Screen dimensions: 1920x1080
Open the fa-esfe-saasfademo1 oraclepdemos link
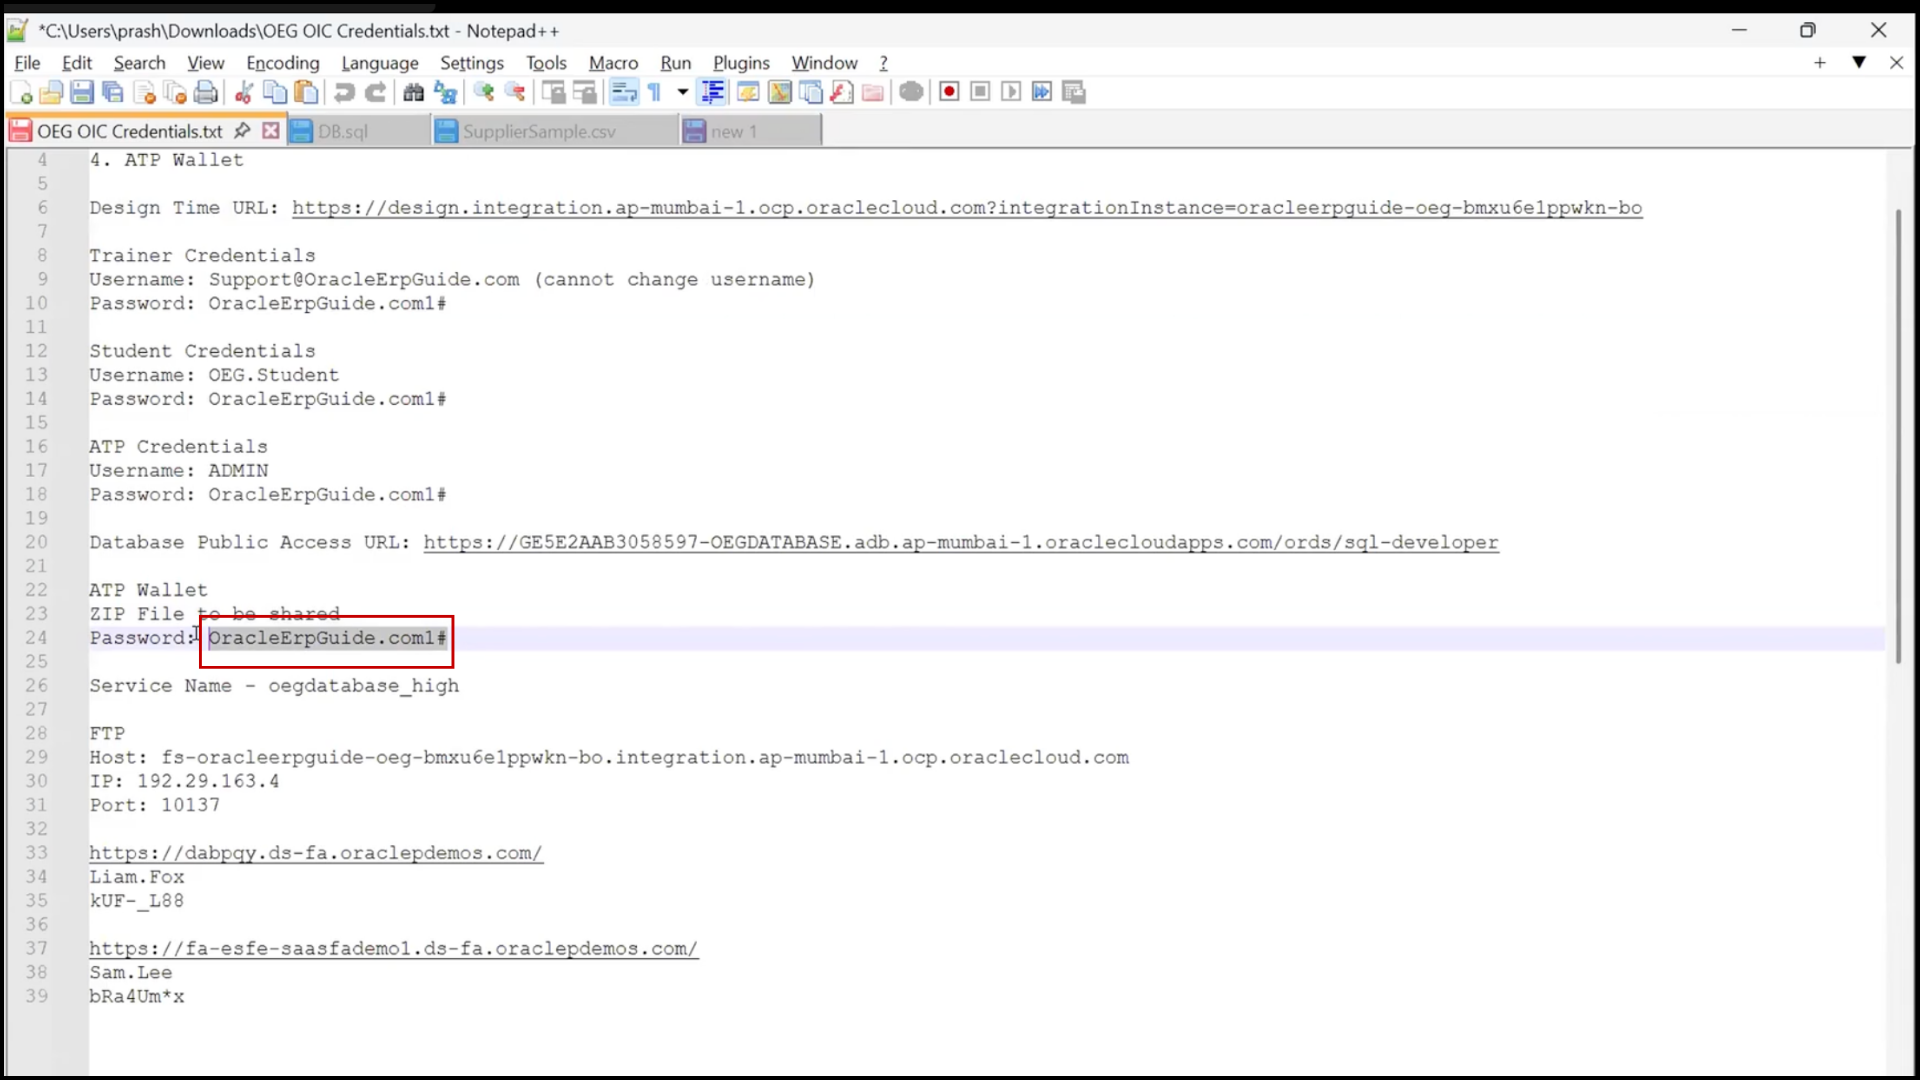[394, 949]
